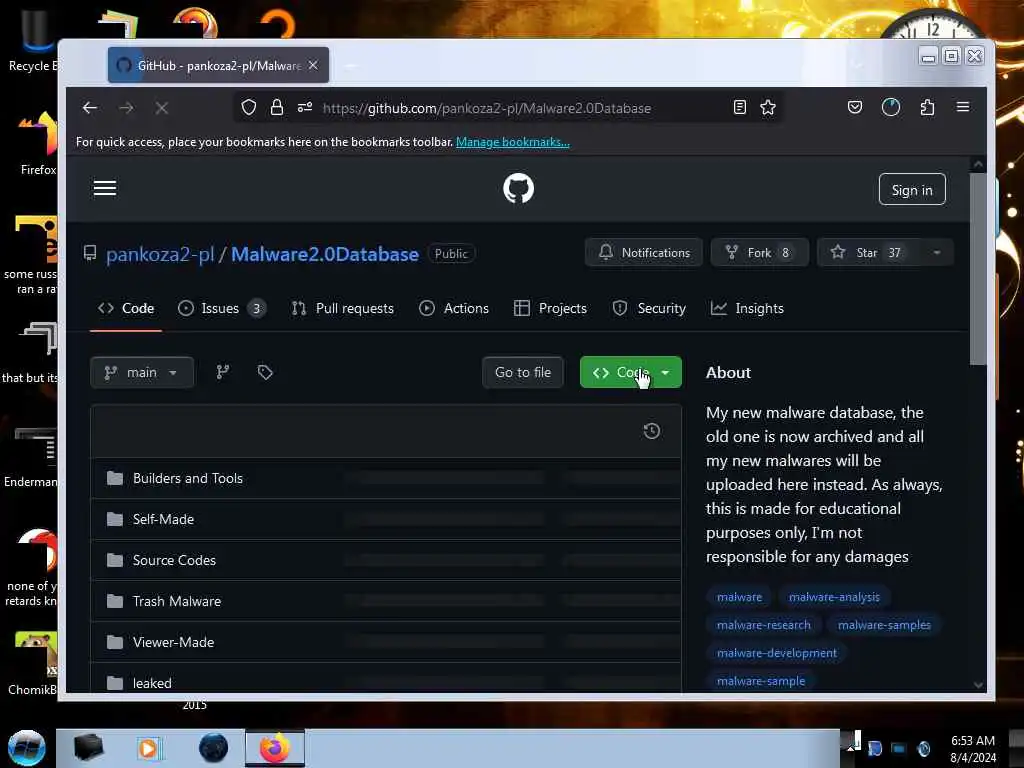The image size is (1024, 768).
Task: Open GitHub hamburger navigation menu
Action: tap(104, 189)
